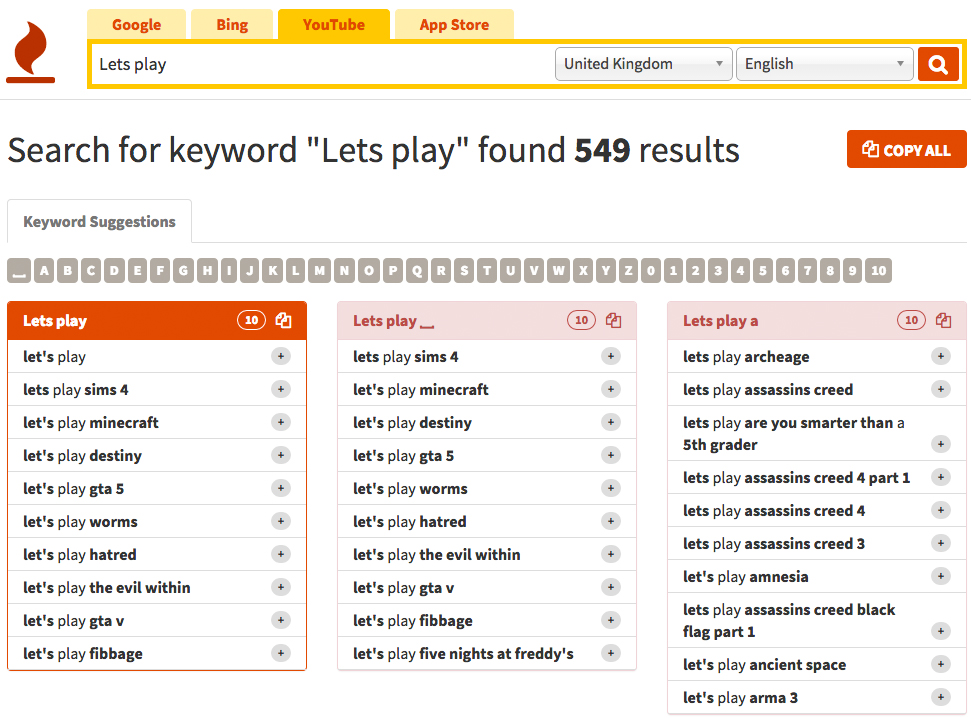Add "let's play arma 3" plus icon
Viewport: 971px width, 718px height.
tap(941, 697)
